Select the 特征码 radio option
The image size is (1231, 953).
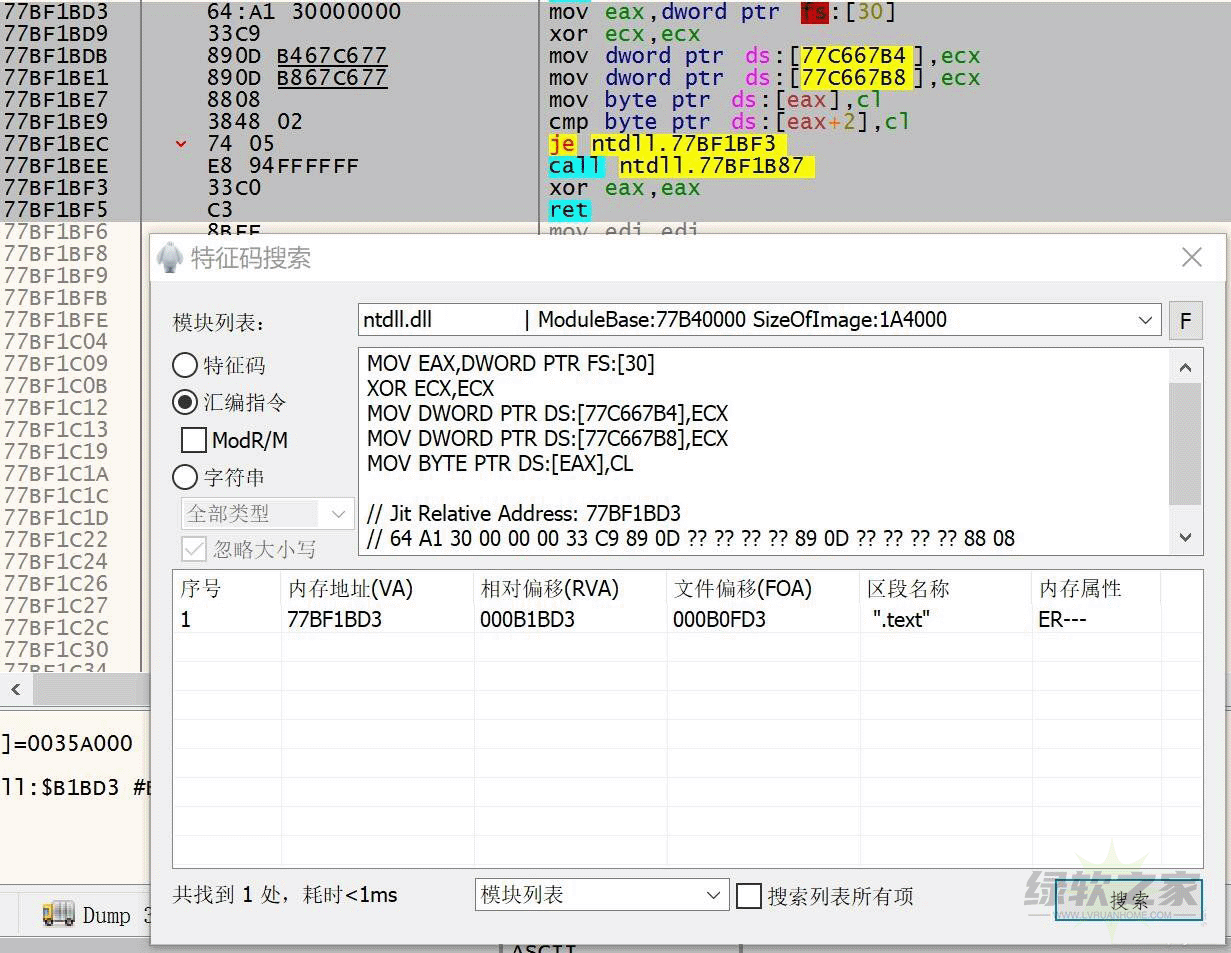185,365
